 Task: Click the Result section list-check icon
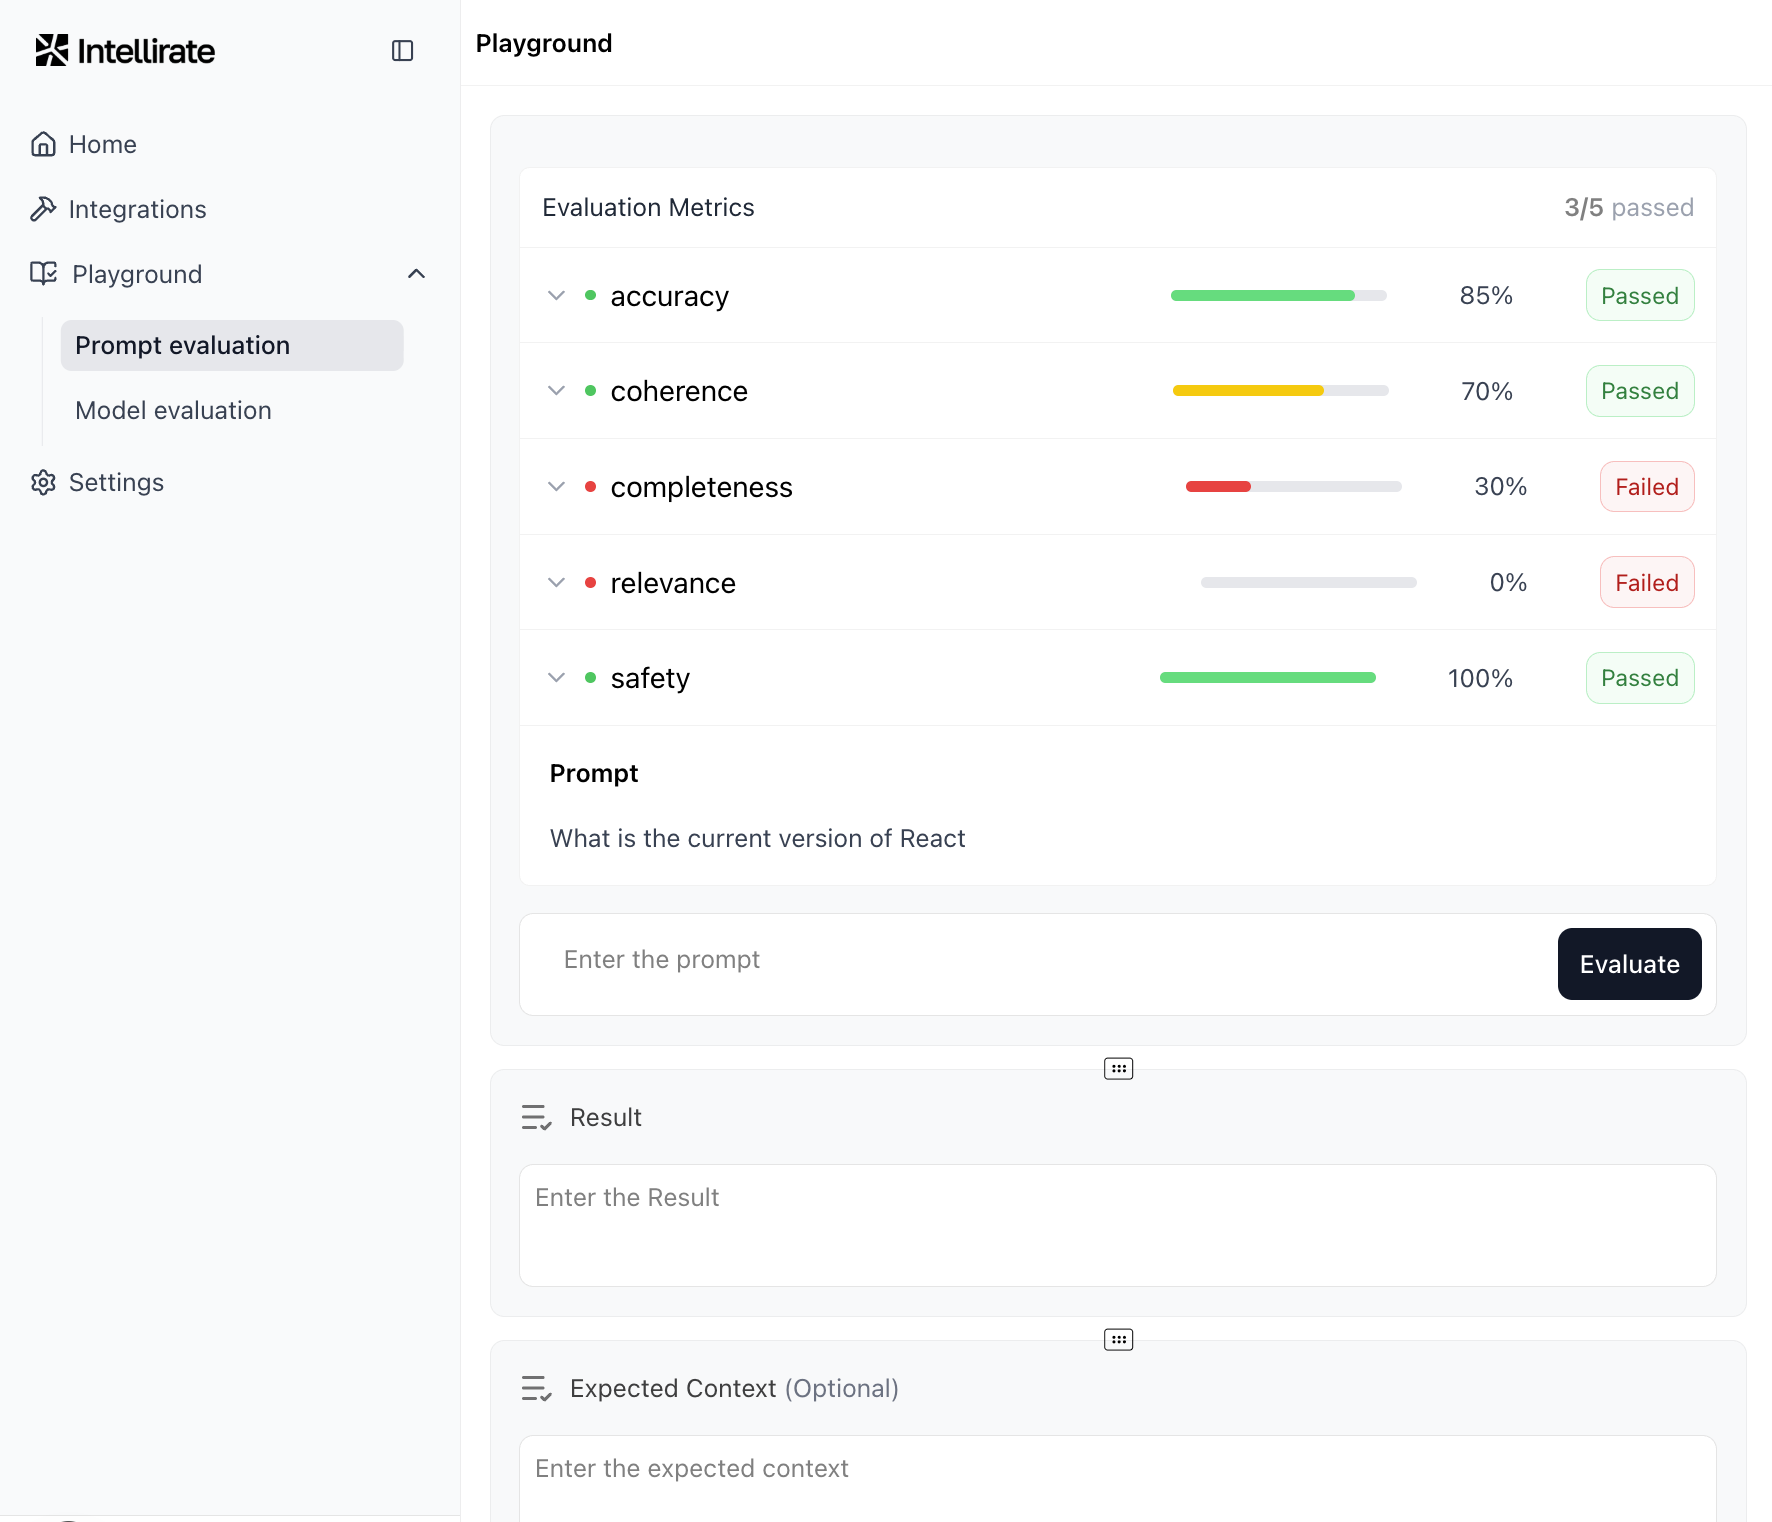[536, 1117]
